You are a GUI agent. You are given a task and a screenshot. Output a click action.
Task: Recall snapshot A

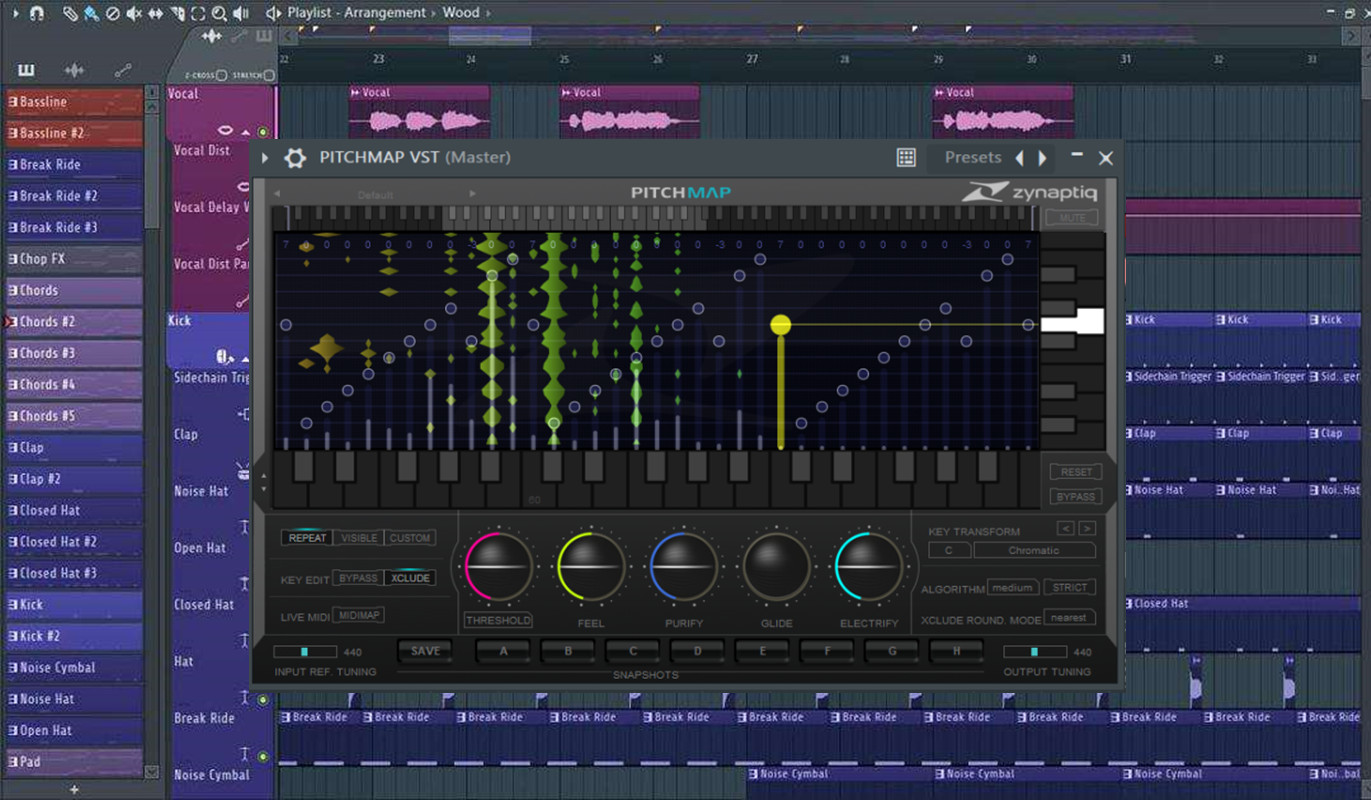[503, 651]
